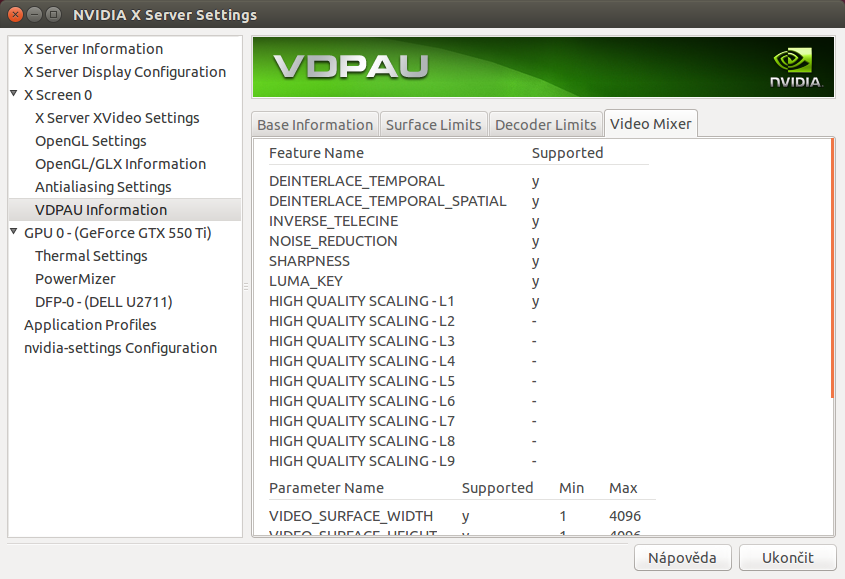Click the Feature Name column header
Image resolution: width=845 pixels, height=579 pixels.
(316, 153)
